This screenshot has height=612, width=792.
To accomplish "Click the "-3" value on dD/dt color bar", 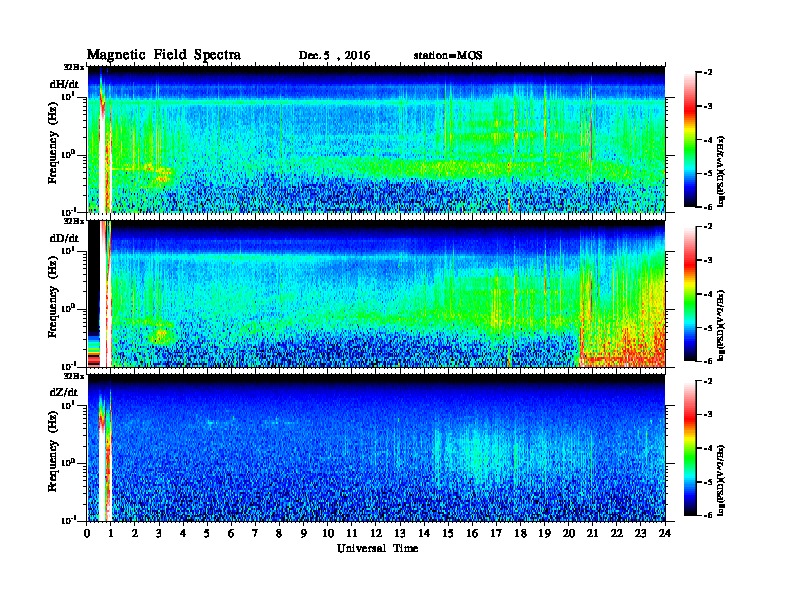I will point(708,261).
